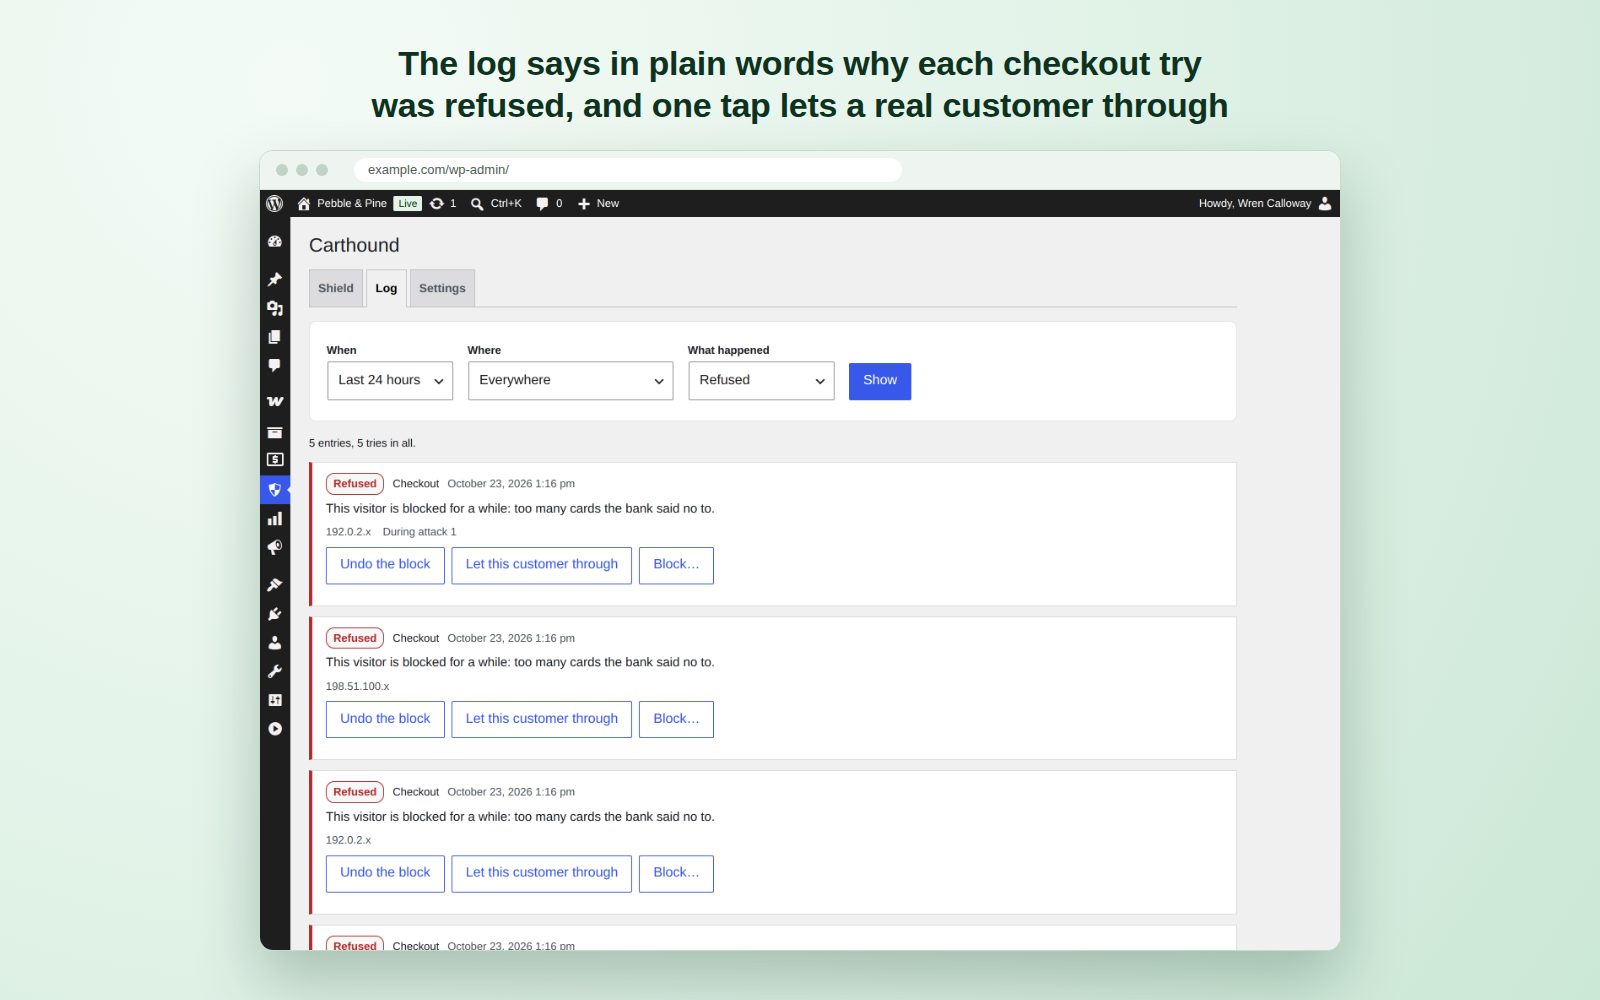The width and height of the screenshot is (1600, 1000).
Task: Open the comments bubble in admin bar
Action: point(549,203)
